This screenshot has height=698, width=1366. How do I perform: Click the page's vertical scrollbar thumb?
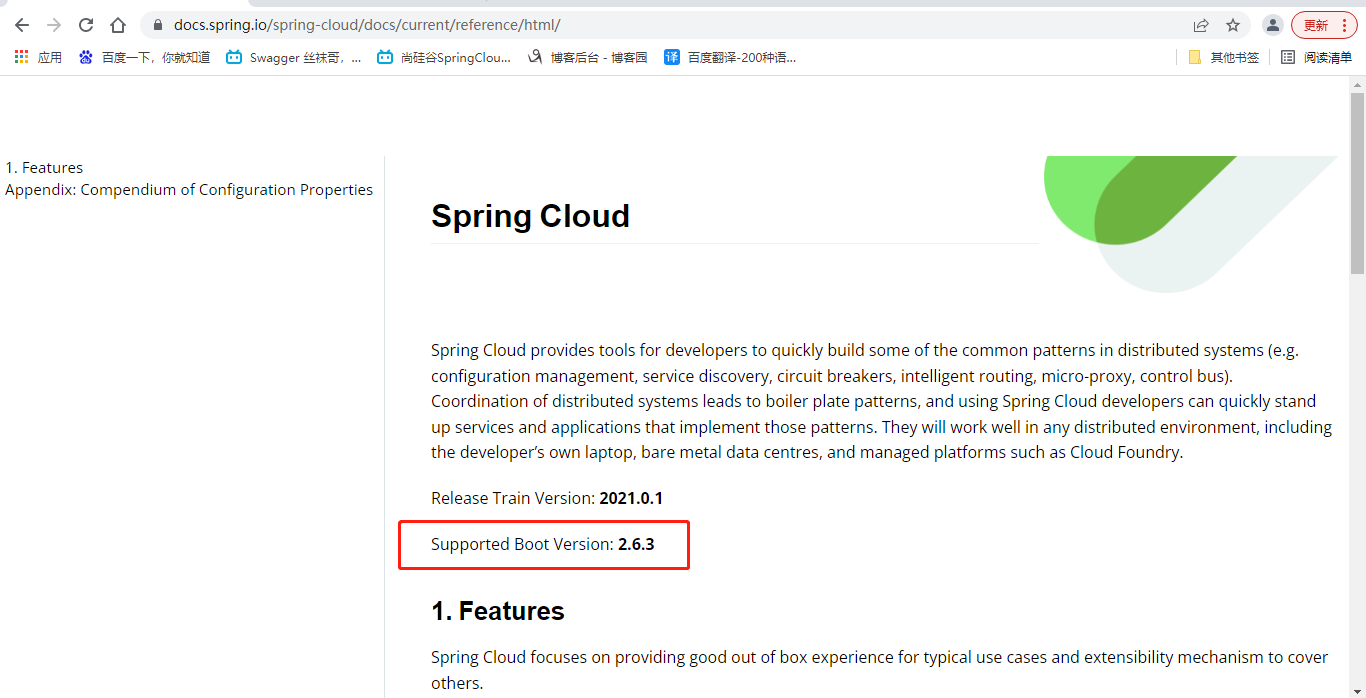click(1357, 182)
